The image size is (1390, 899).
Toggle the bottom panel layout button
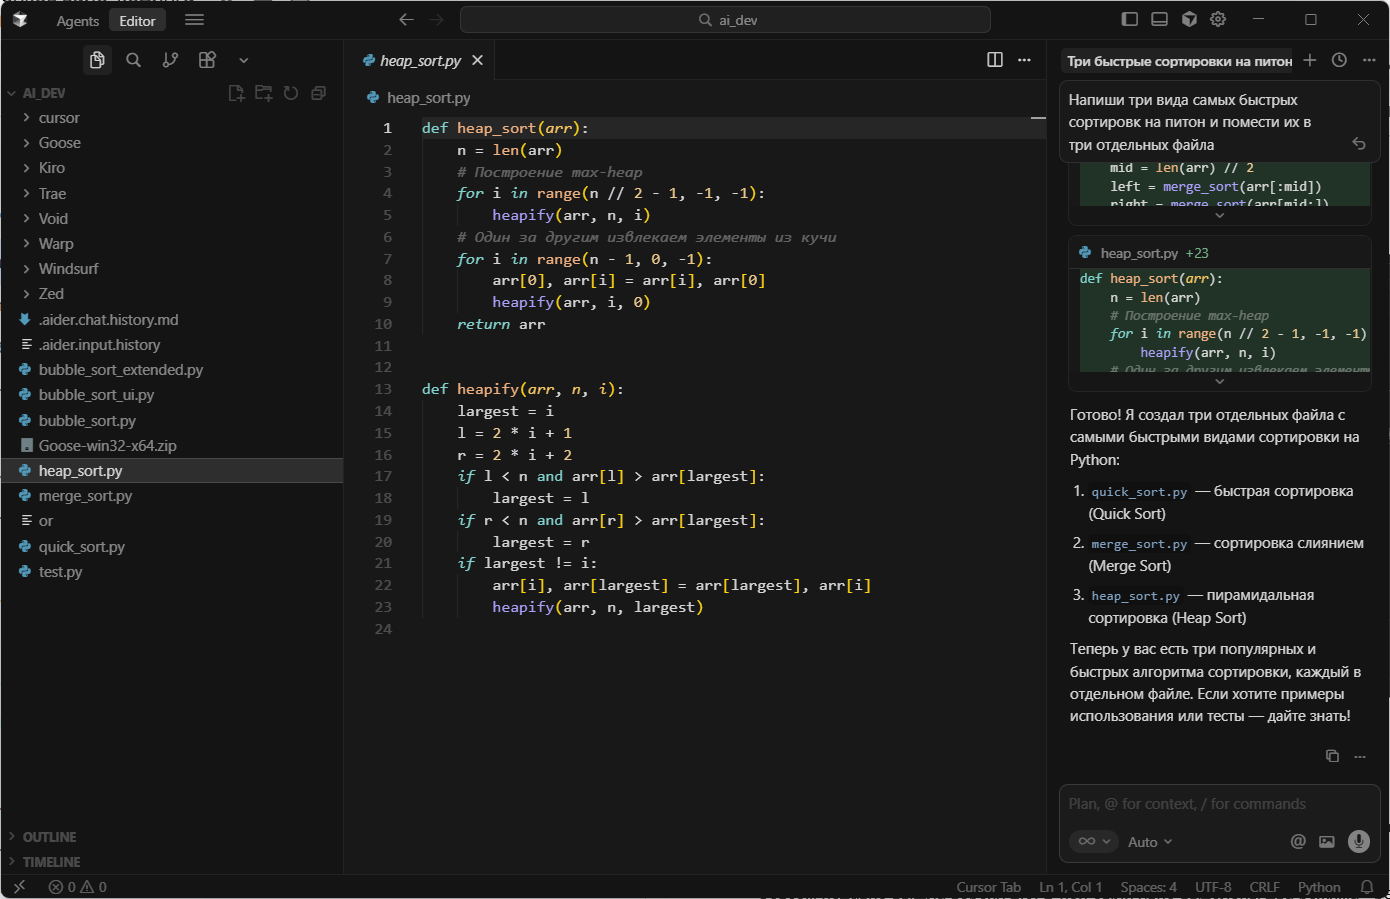click(x=1159, y=19)
